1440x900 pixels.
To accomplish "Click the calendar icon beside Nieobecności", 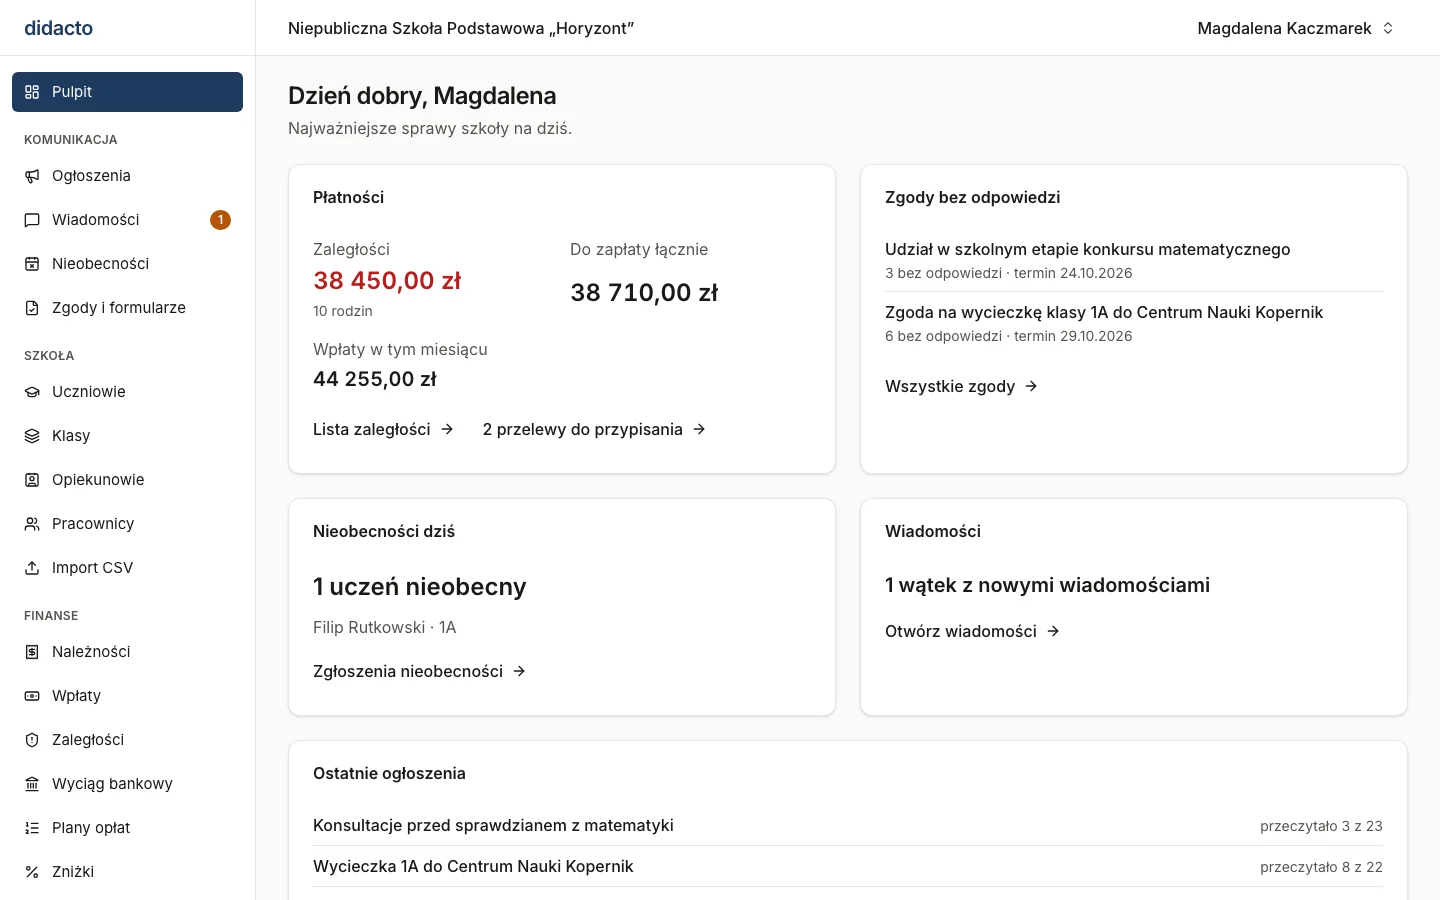I will [x=32, y=264].
